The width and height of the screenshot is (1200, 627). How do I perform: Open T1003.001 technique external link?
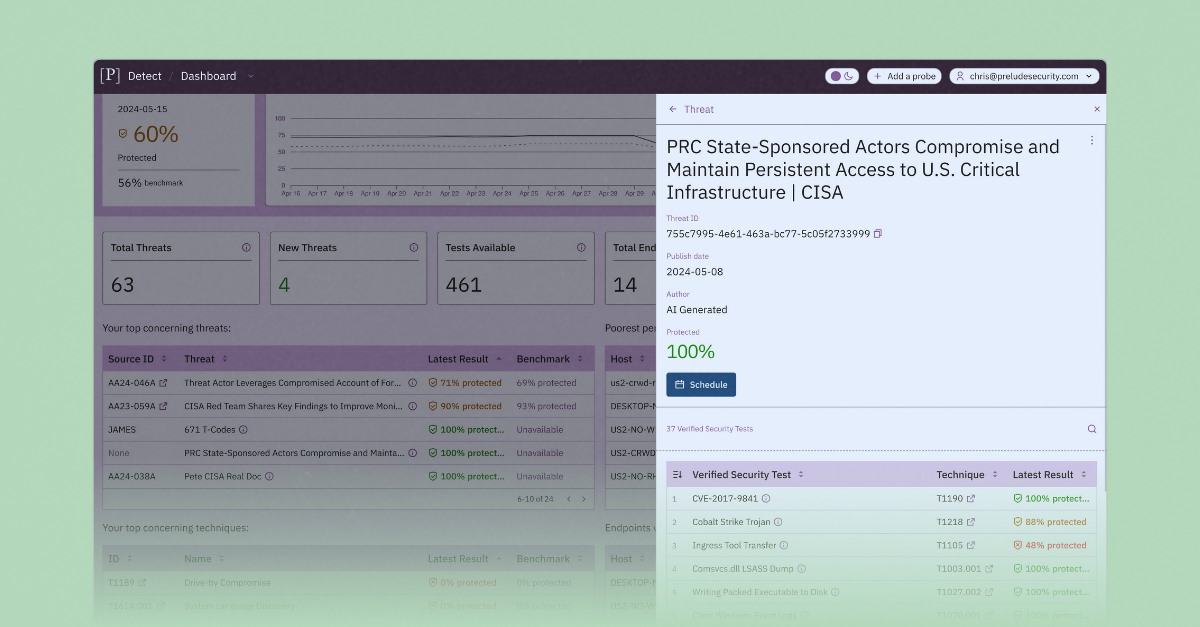[x=988, y=569]
